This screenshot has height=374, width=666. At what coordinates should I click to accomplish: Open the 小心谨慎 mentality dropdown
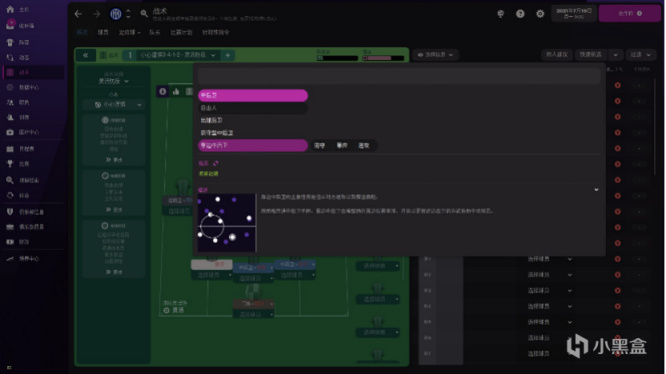click(113, 104)
